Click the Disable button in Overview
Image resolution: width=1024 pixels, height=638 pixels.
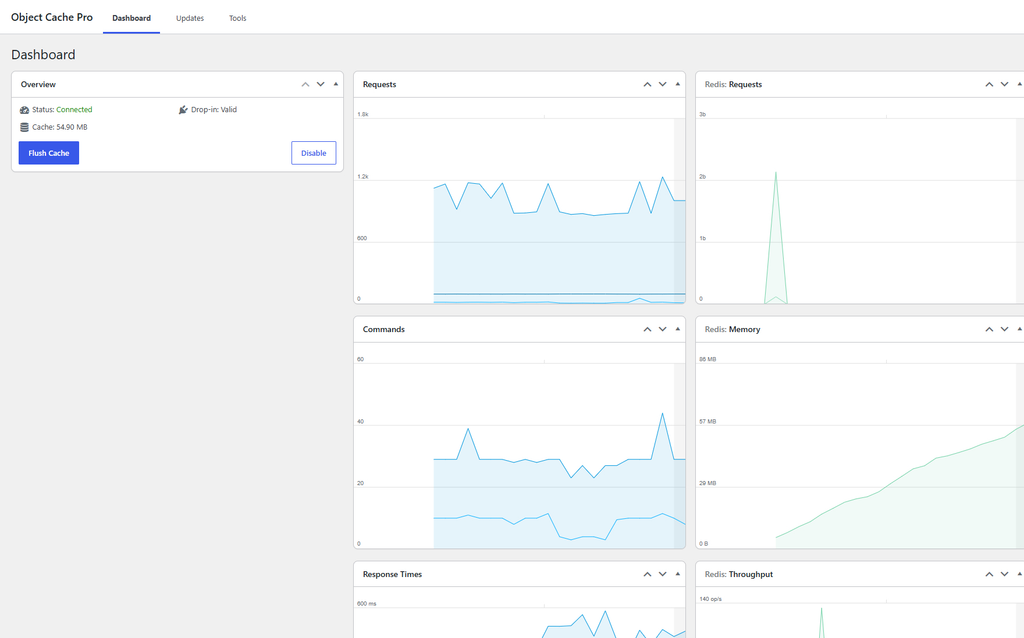click(313, 153)
